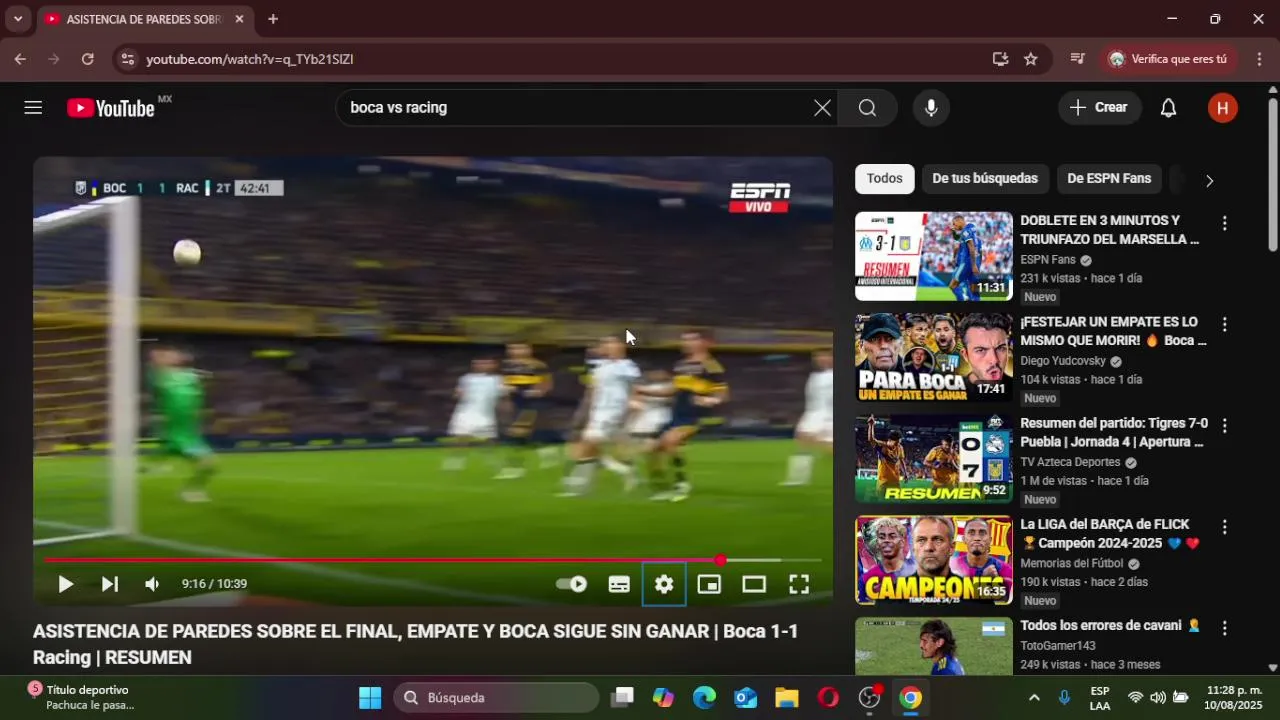1280x720 pixels.
Task: Enter full screen mode
Action: [x=799, y=584]
